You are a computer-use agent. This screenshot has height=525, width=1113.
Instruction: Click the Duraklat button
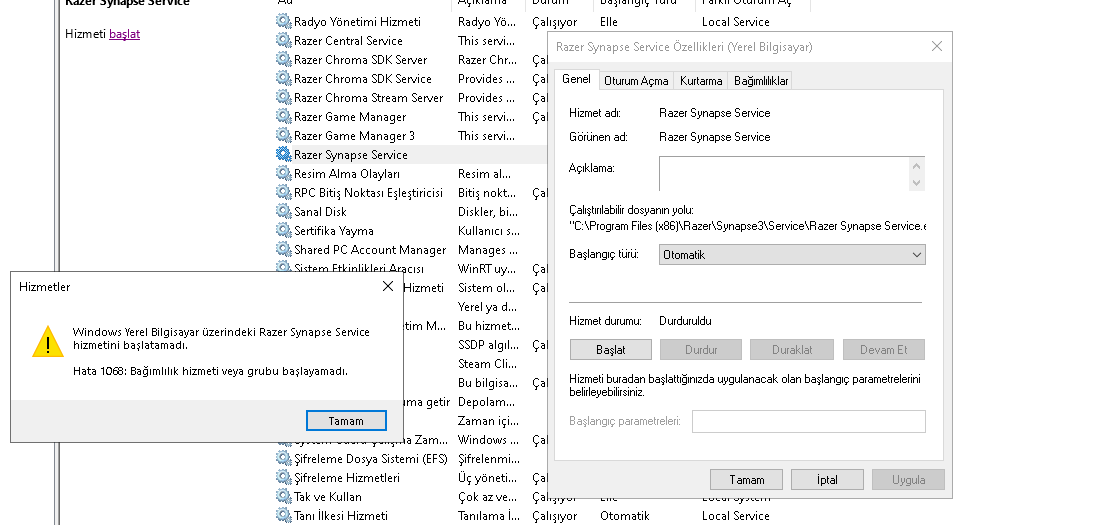792,350
